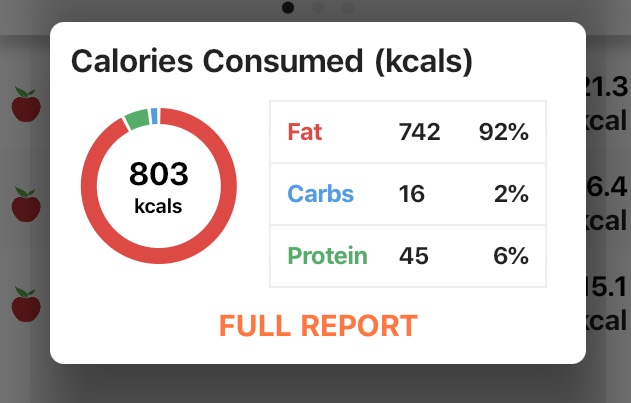Click the 16 carbs calories value
631x403 pixels.
pos(411,194)
